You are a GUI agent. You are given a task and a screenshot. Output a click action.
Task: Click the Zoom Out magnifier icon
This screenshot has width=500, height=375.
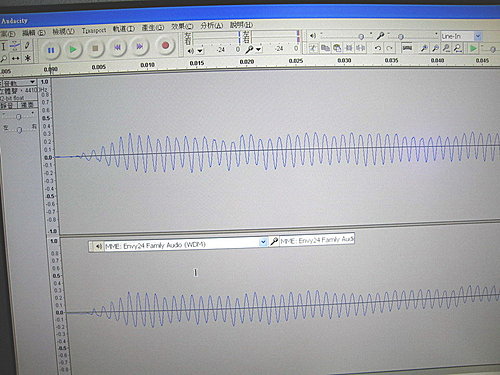[435, 48]
